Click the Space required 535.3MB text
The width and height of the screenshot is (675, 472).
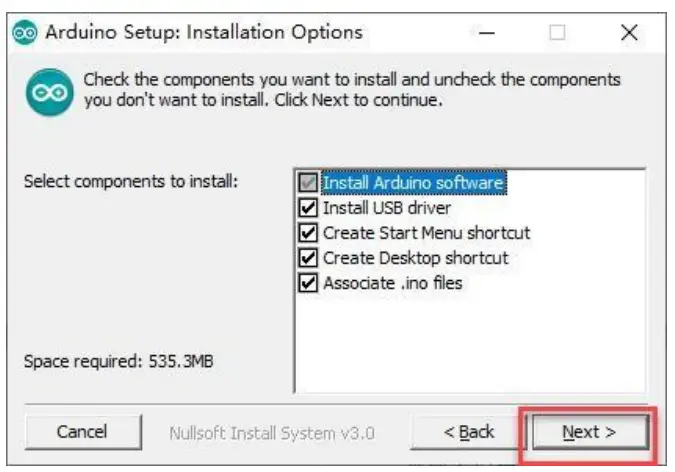[x=118, y=361]
